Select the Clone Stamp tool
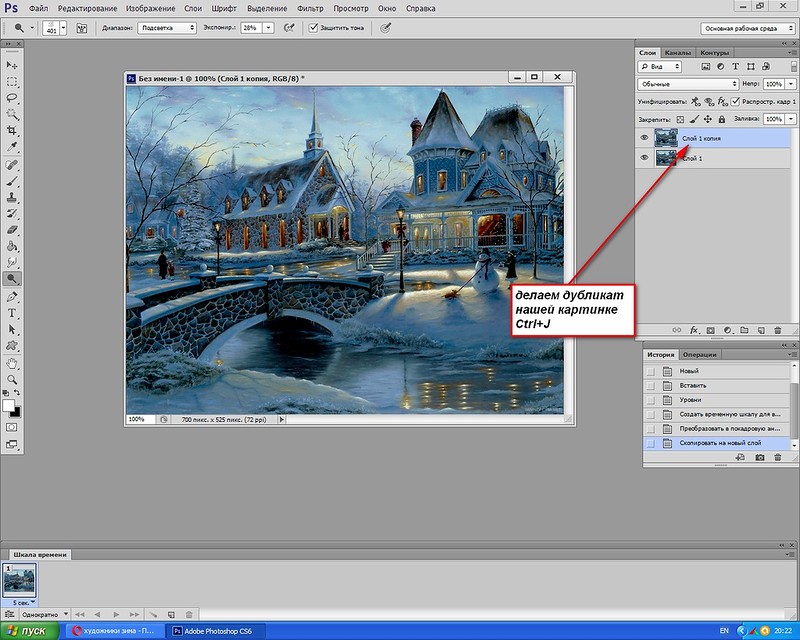The width and height of the screenshot is (800, 640). click(x=11, y=198)
